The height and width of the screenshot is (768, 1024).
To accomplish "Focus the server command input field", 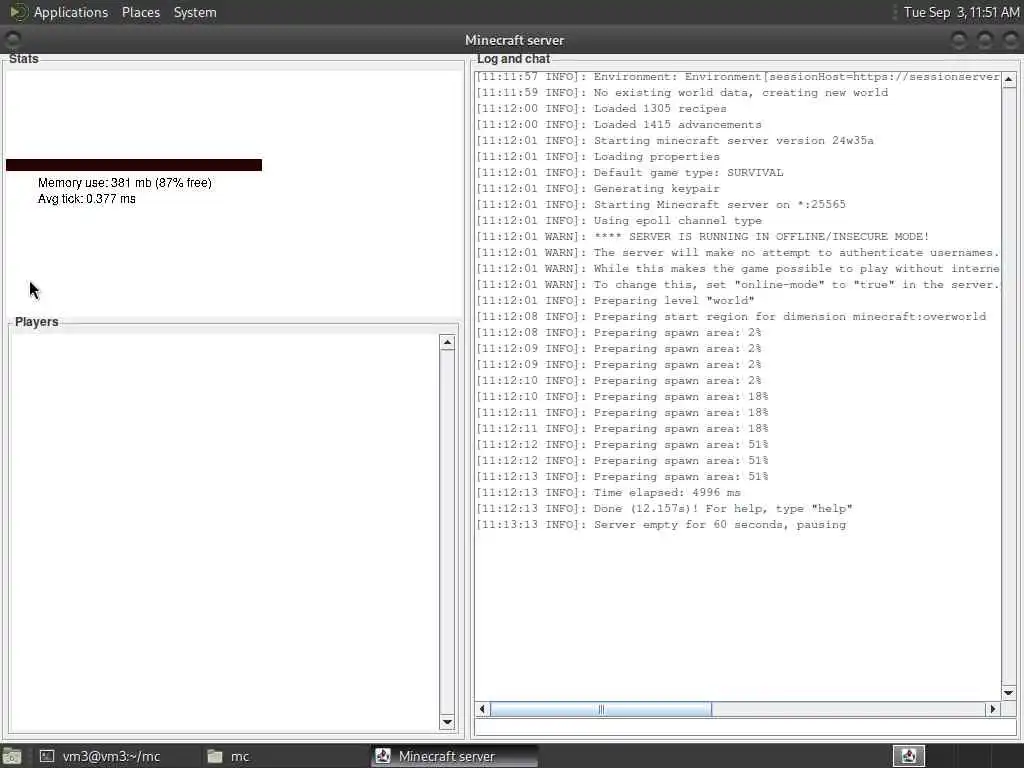I will click(745, 727).
